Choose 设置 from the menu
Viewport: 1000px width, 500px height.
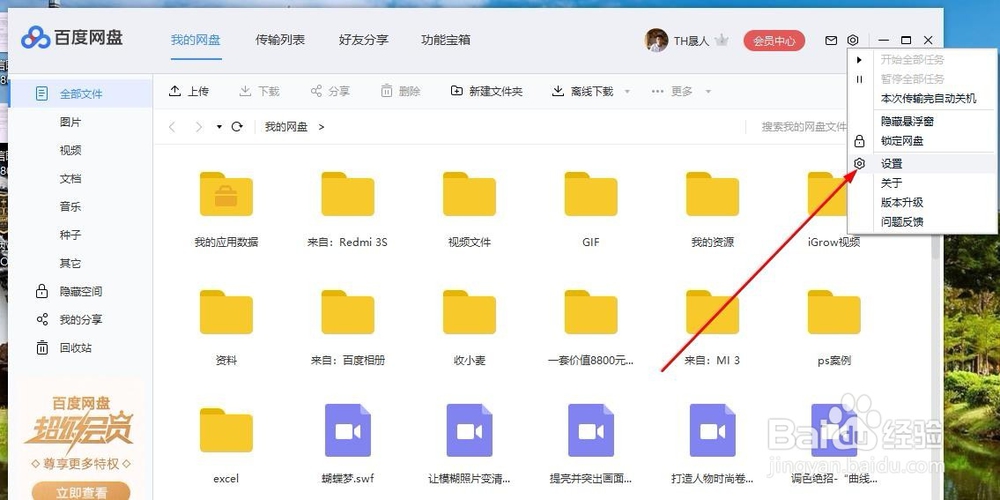pyautogui.click(x=922, y=164)
